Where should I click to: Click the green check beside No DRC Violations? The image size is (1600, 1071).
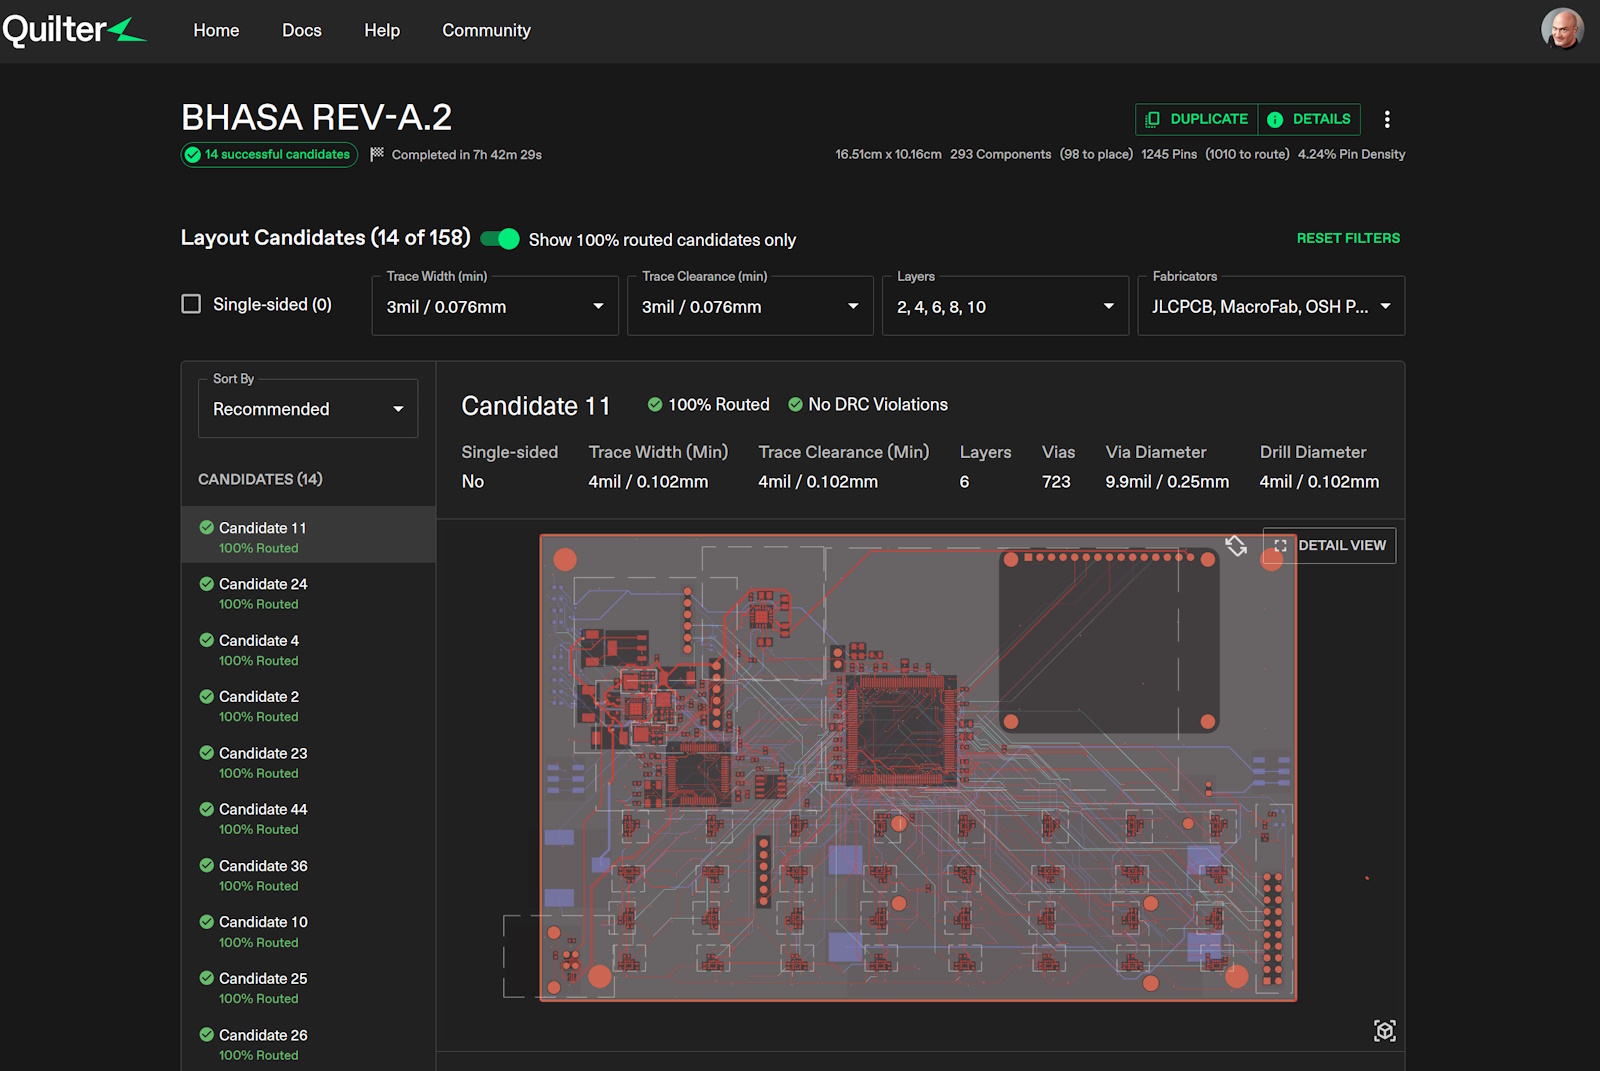[x=795, y=405]
